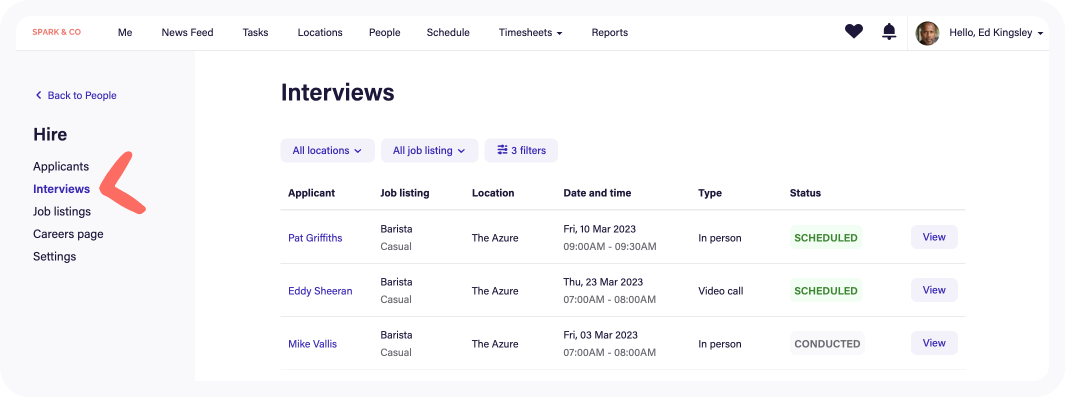Open Eddy Sheeran applicant profile
The image size is (1065, 397).
pyautogui.click(x=321, y=291)
